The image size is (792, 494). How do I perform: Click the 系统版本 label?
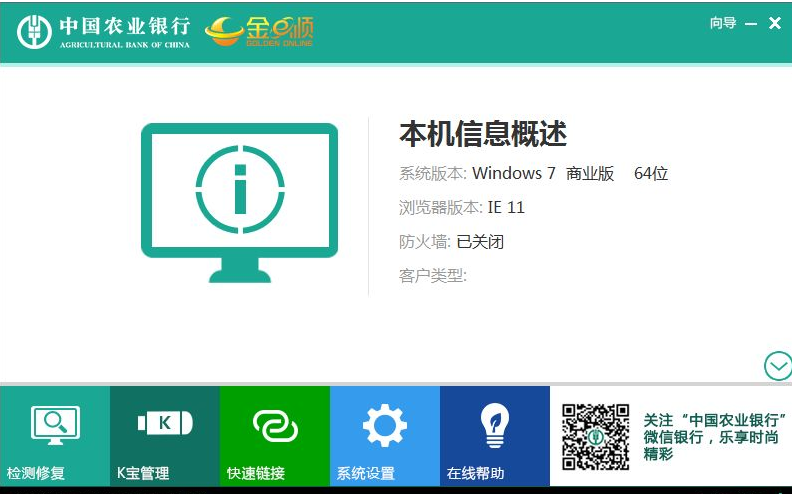(433, 174)
